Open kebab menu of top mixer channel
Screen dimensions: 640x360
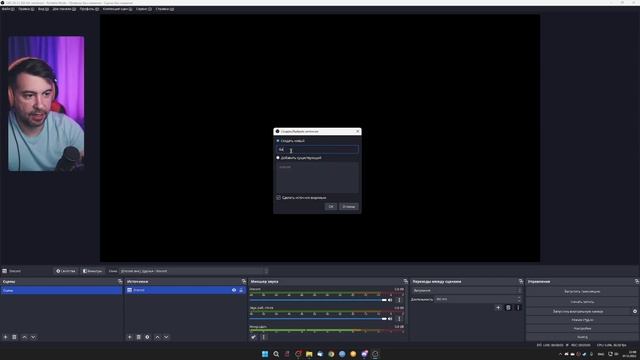coord(399,300)
